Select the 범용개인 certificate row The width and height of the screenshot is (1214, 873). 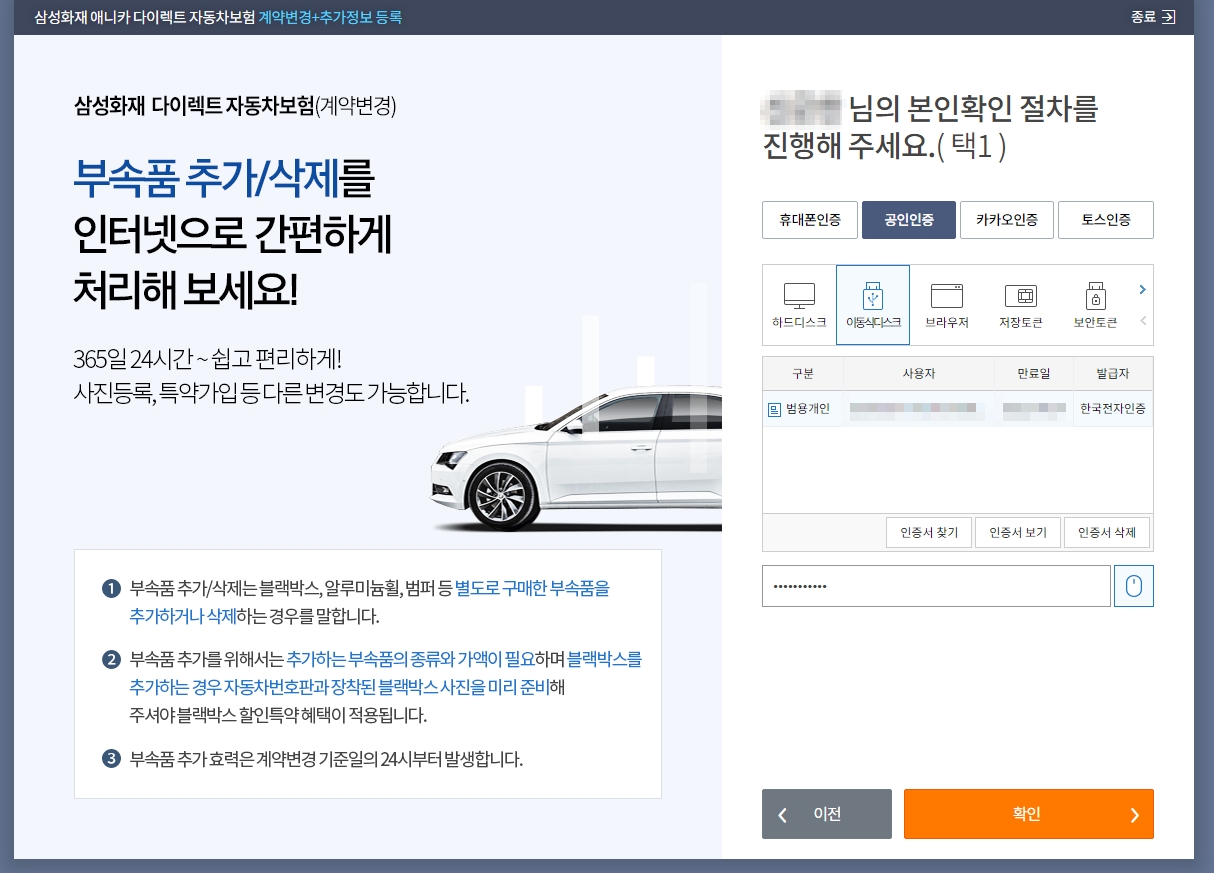pos(957,409)
